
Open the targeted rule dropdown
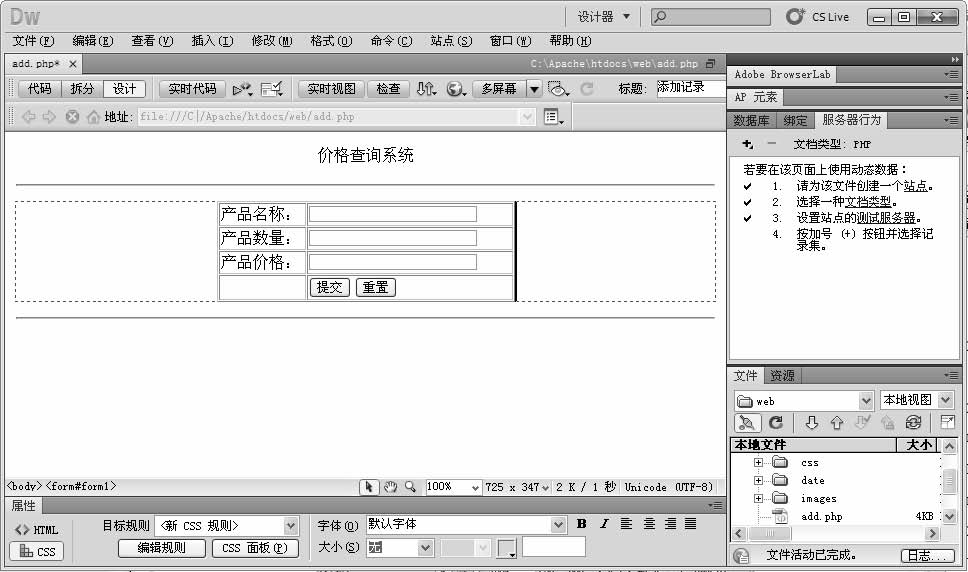click(x=291, y=526)
